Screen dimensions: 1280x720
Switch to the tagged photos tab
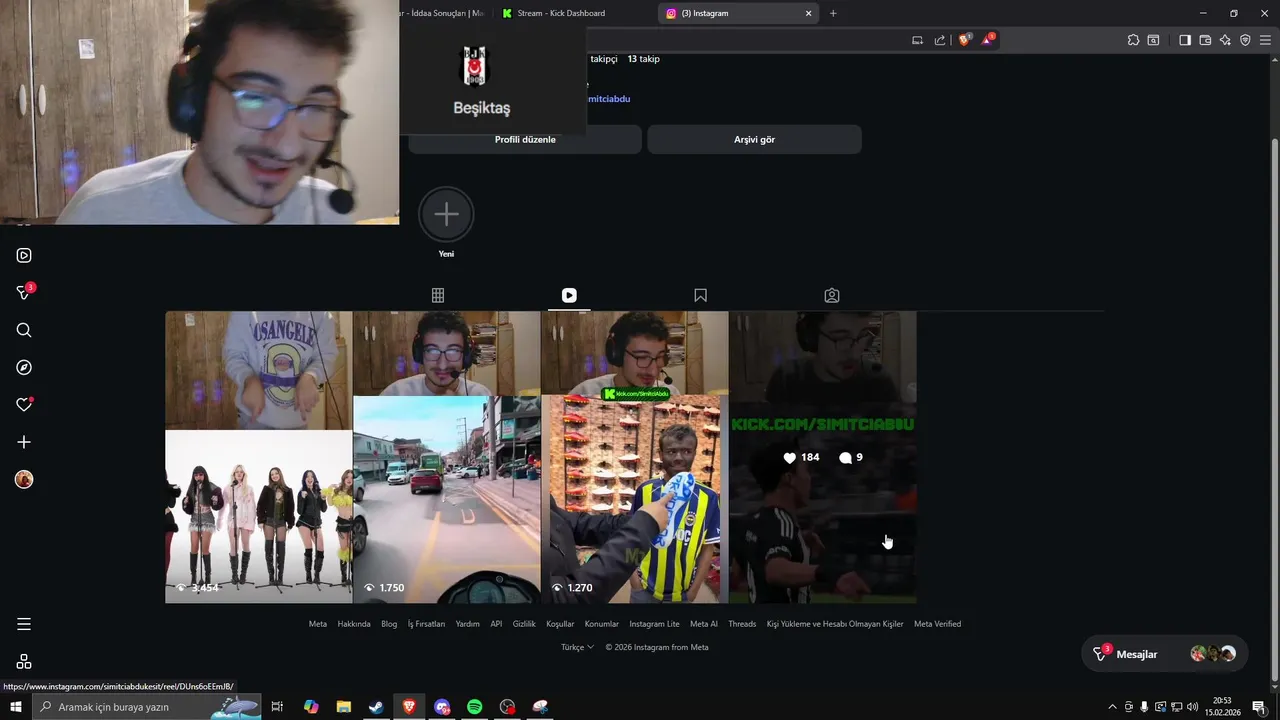click(832, 295)
